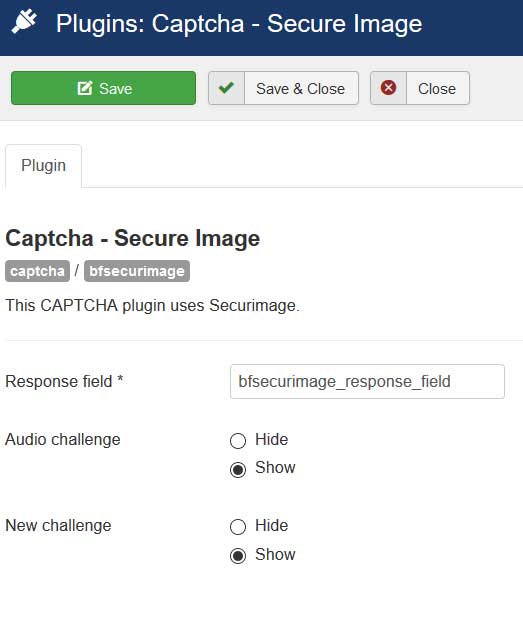Click the Plugins page title text
The image size is (523, 619).
coord(239,24)
